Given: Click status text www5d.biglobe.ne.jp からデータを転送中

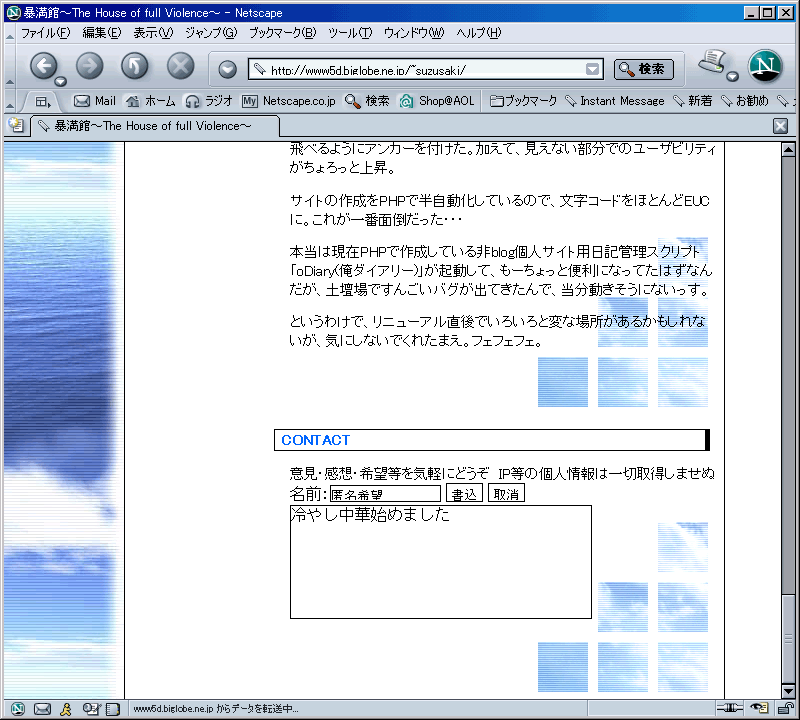Looking at the screenshot, I should [x=216, y=709].
